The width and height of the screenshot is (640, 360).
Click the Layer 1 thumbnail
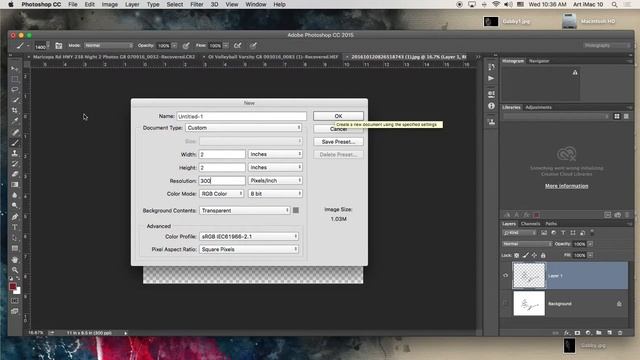(x=529, y=276)
